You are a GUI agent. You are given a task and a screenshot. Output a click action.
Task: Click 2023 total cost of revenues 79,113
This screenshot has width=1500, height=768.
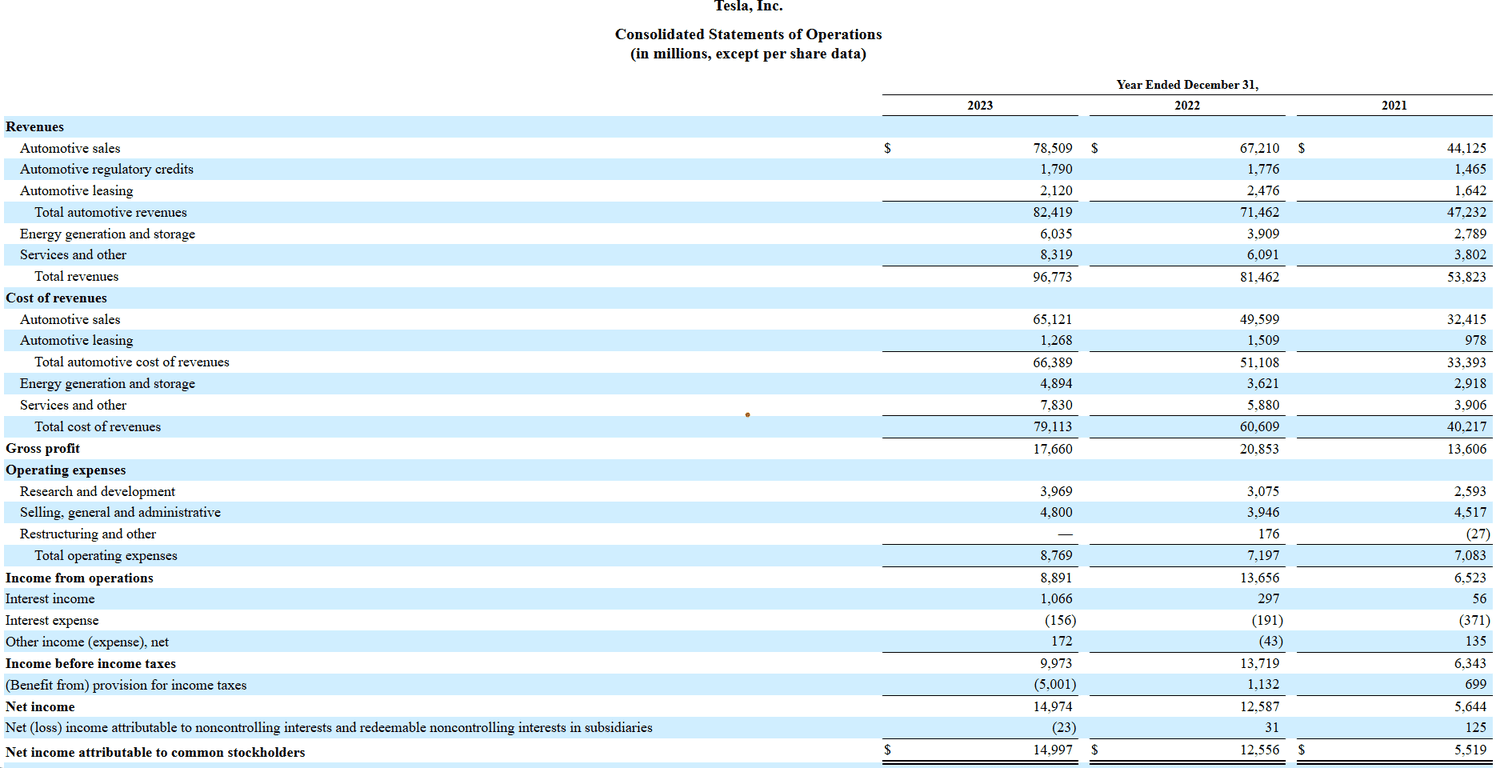pos(1052,427)
